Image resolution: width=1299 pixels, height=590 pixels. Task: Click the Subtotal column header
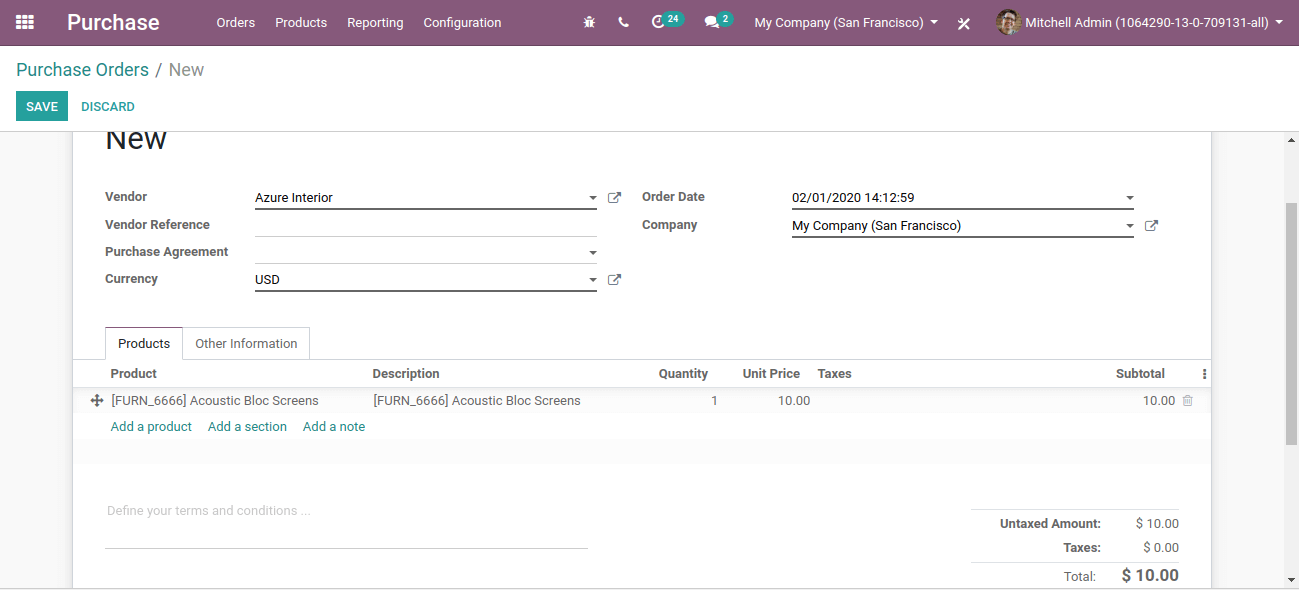tap(1140, 374)
